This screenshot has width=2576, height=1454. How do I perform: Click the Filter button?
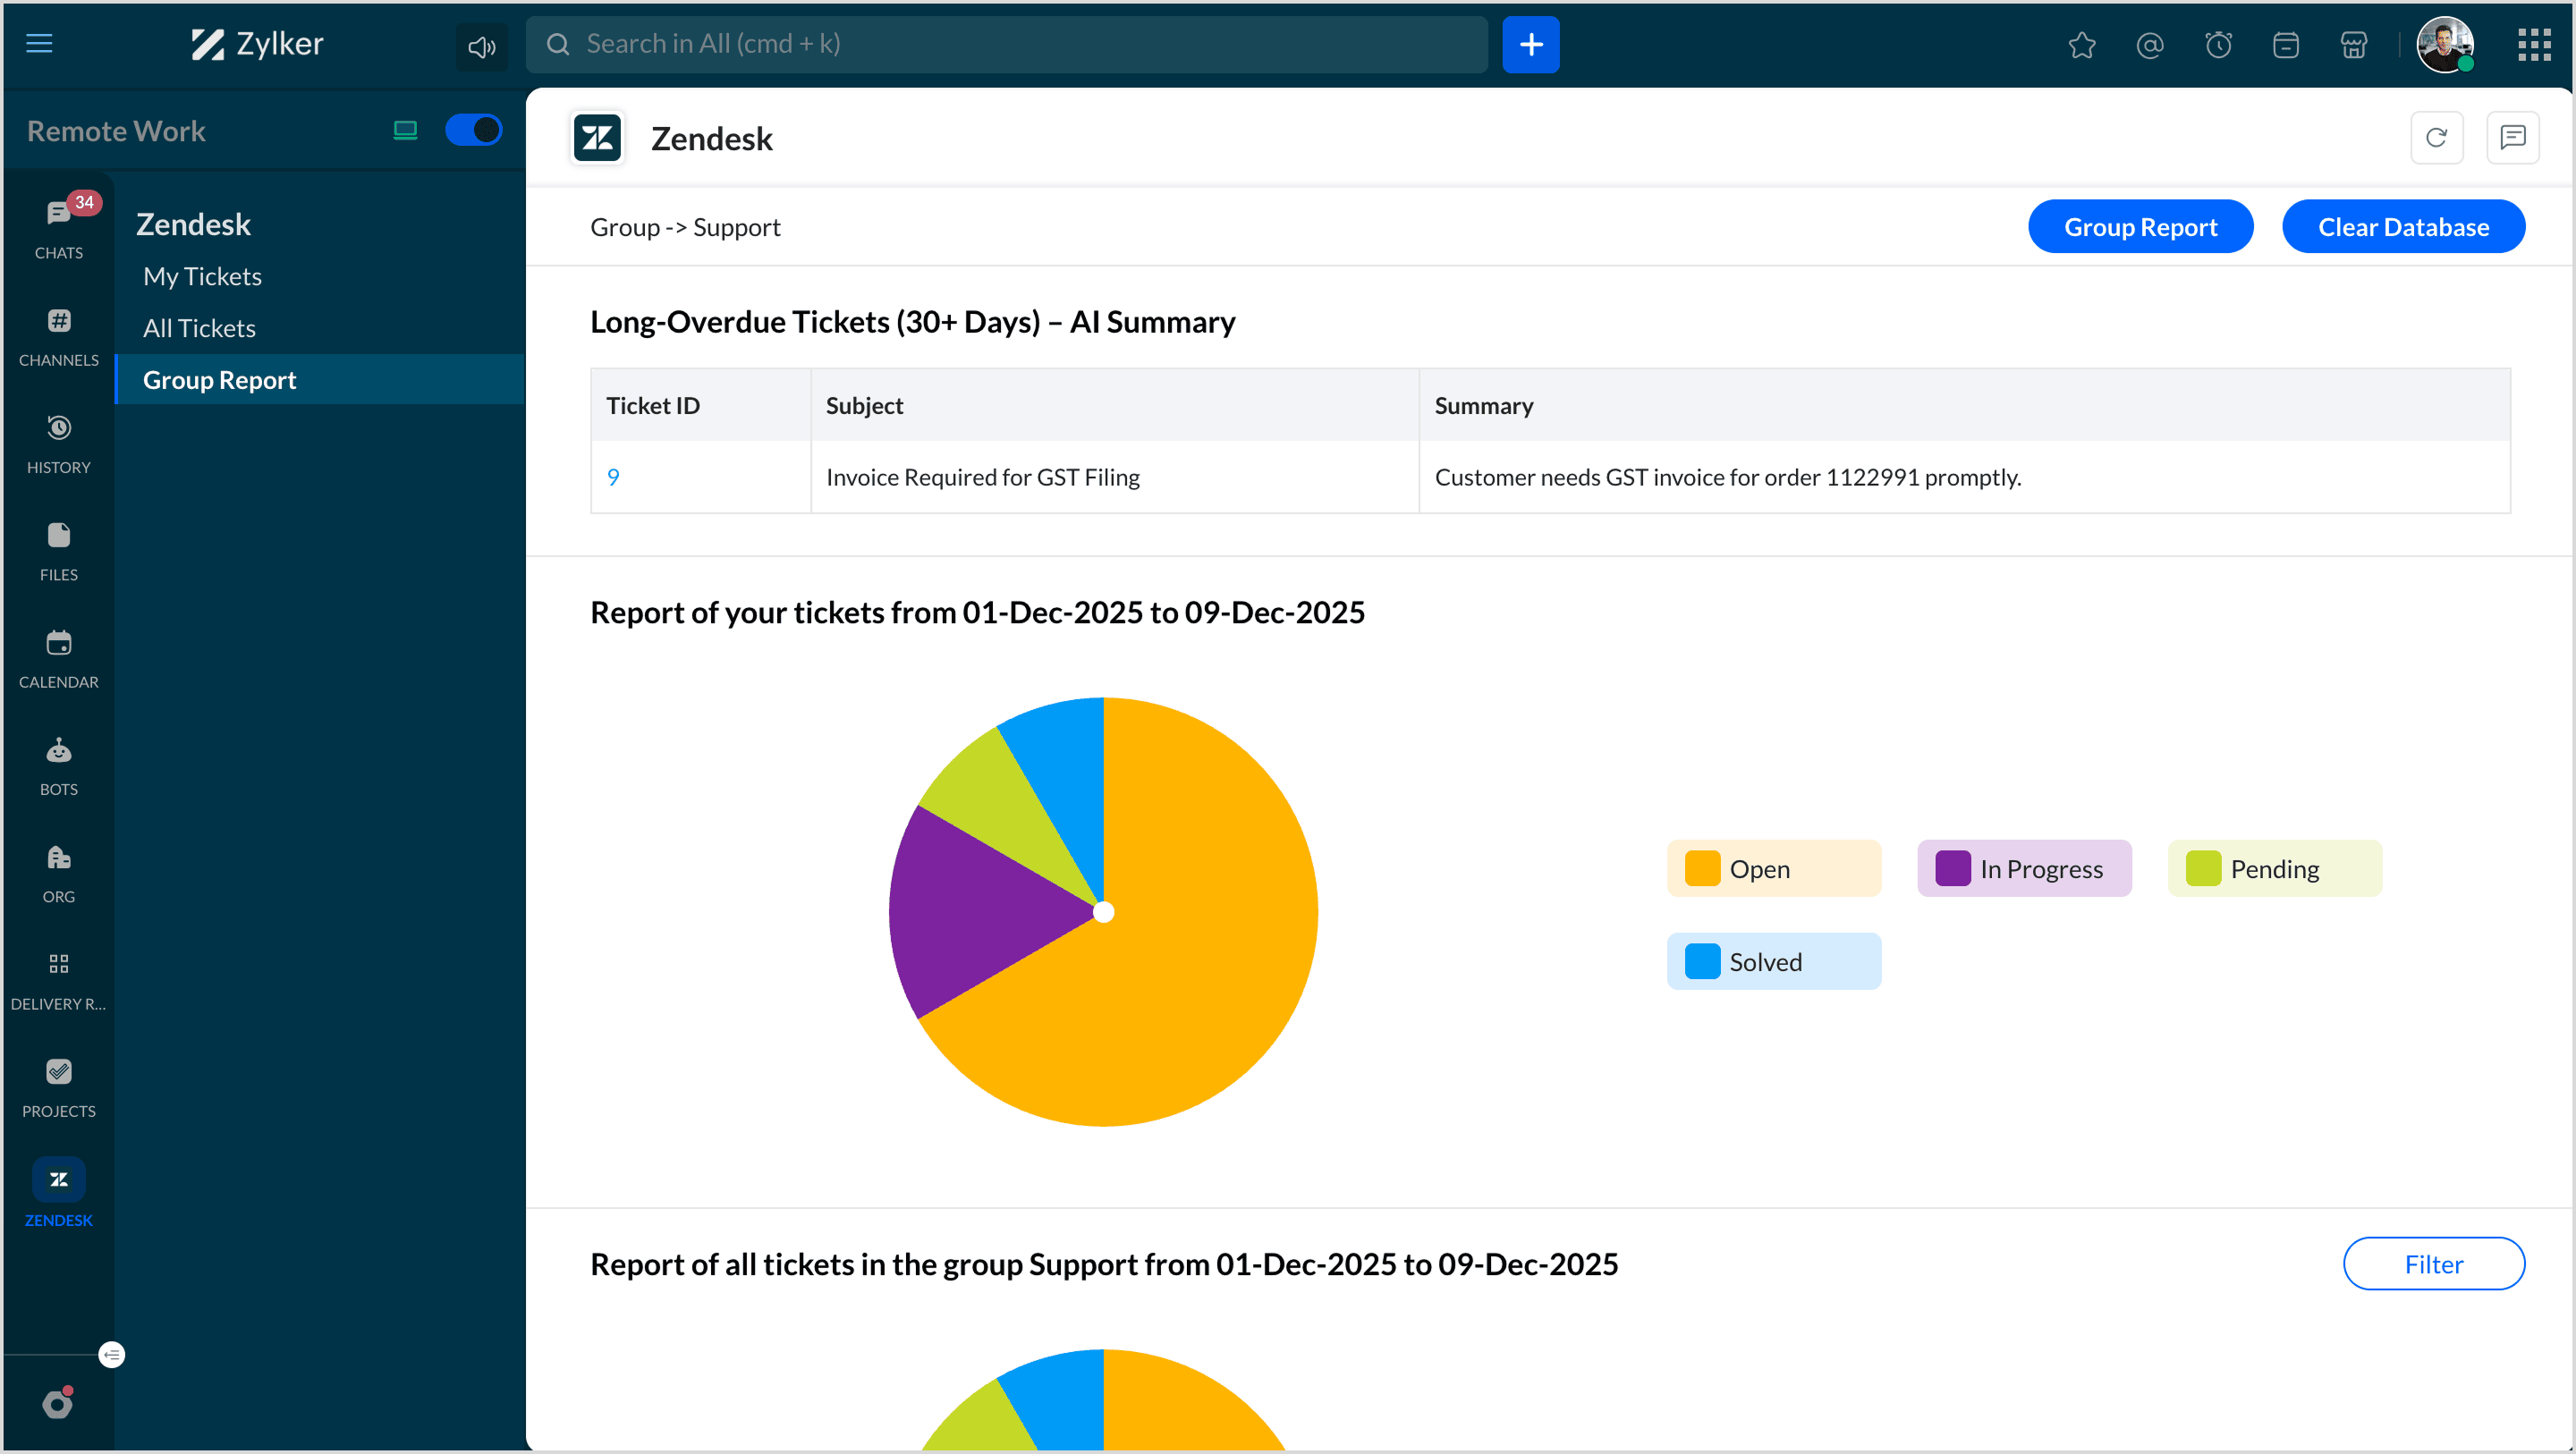tap(2433, 1263)
